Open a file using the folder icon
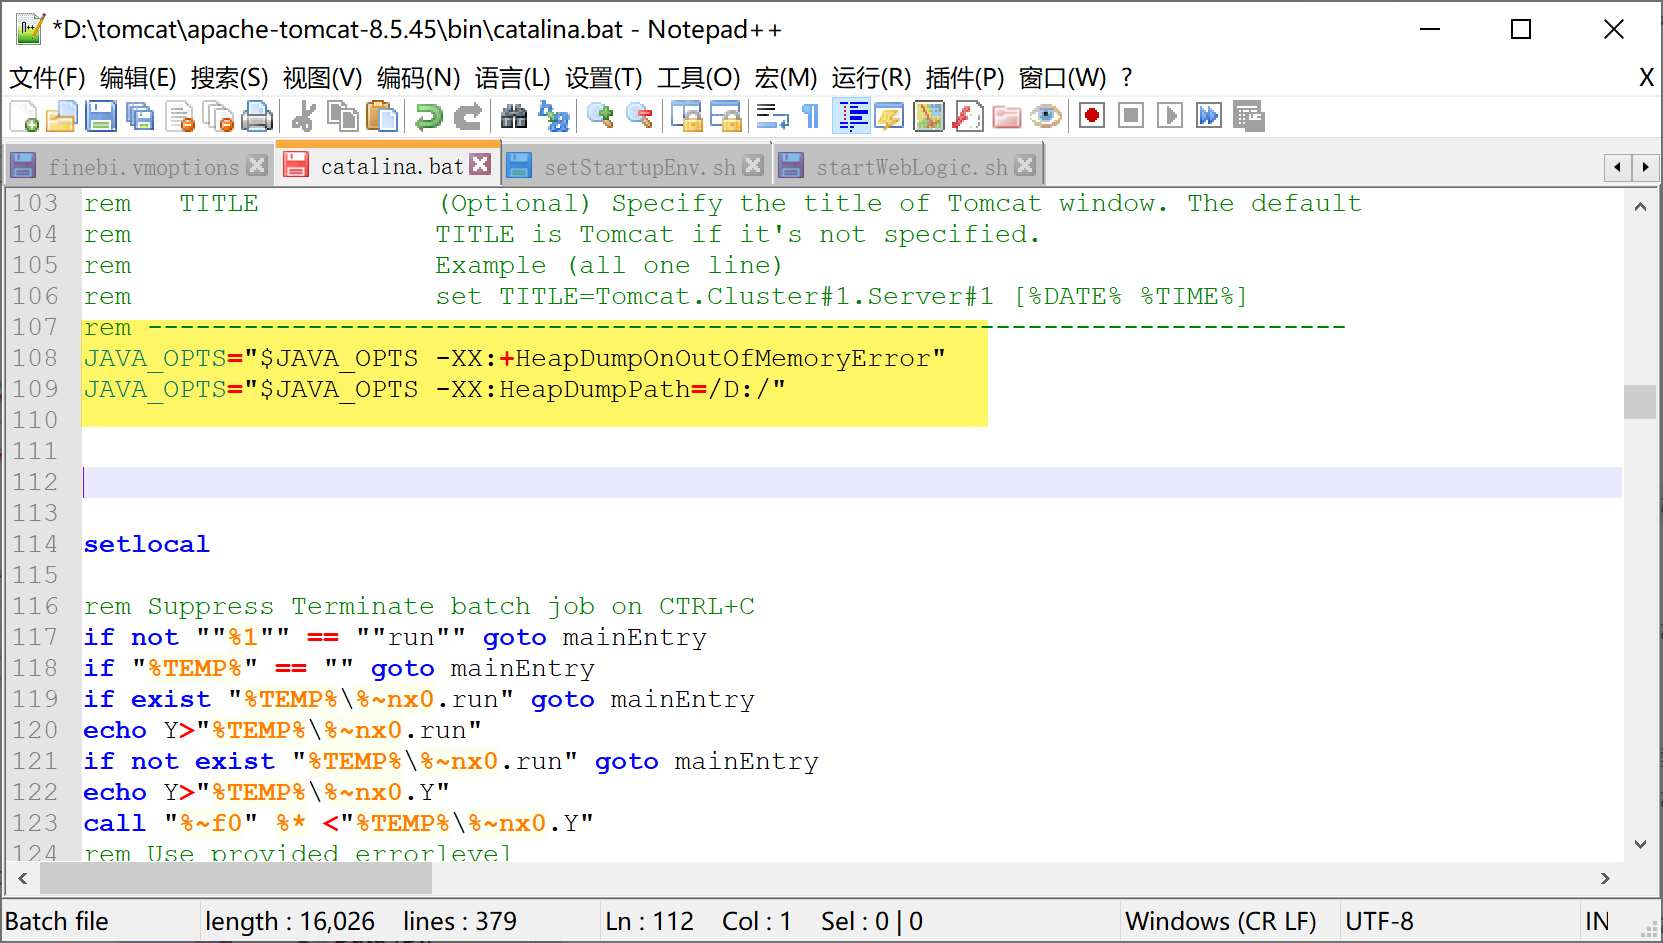1663x943 pixels. [x=61, y=117]
